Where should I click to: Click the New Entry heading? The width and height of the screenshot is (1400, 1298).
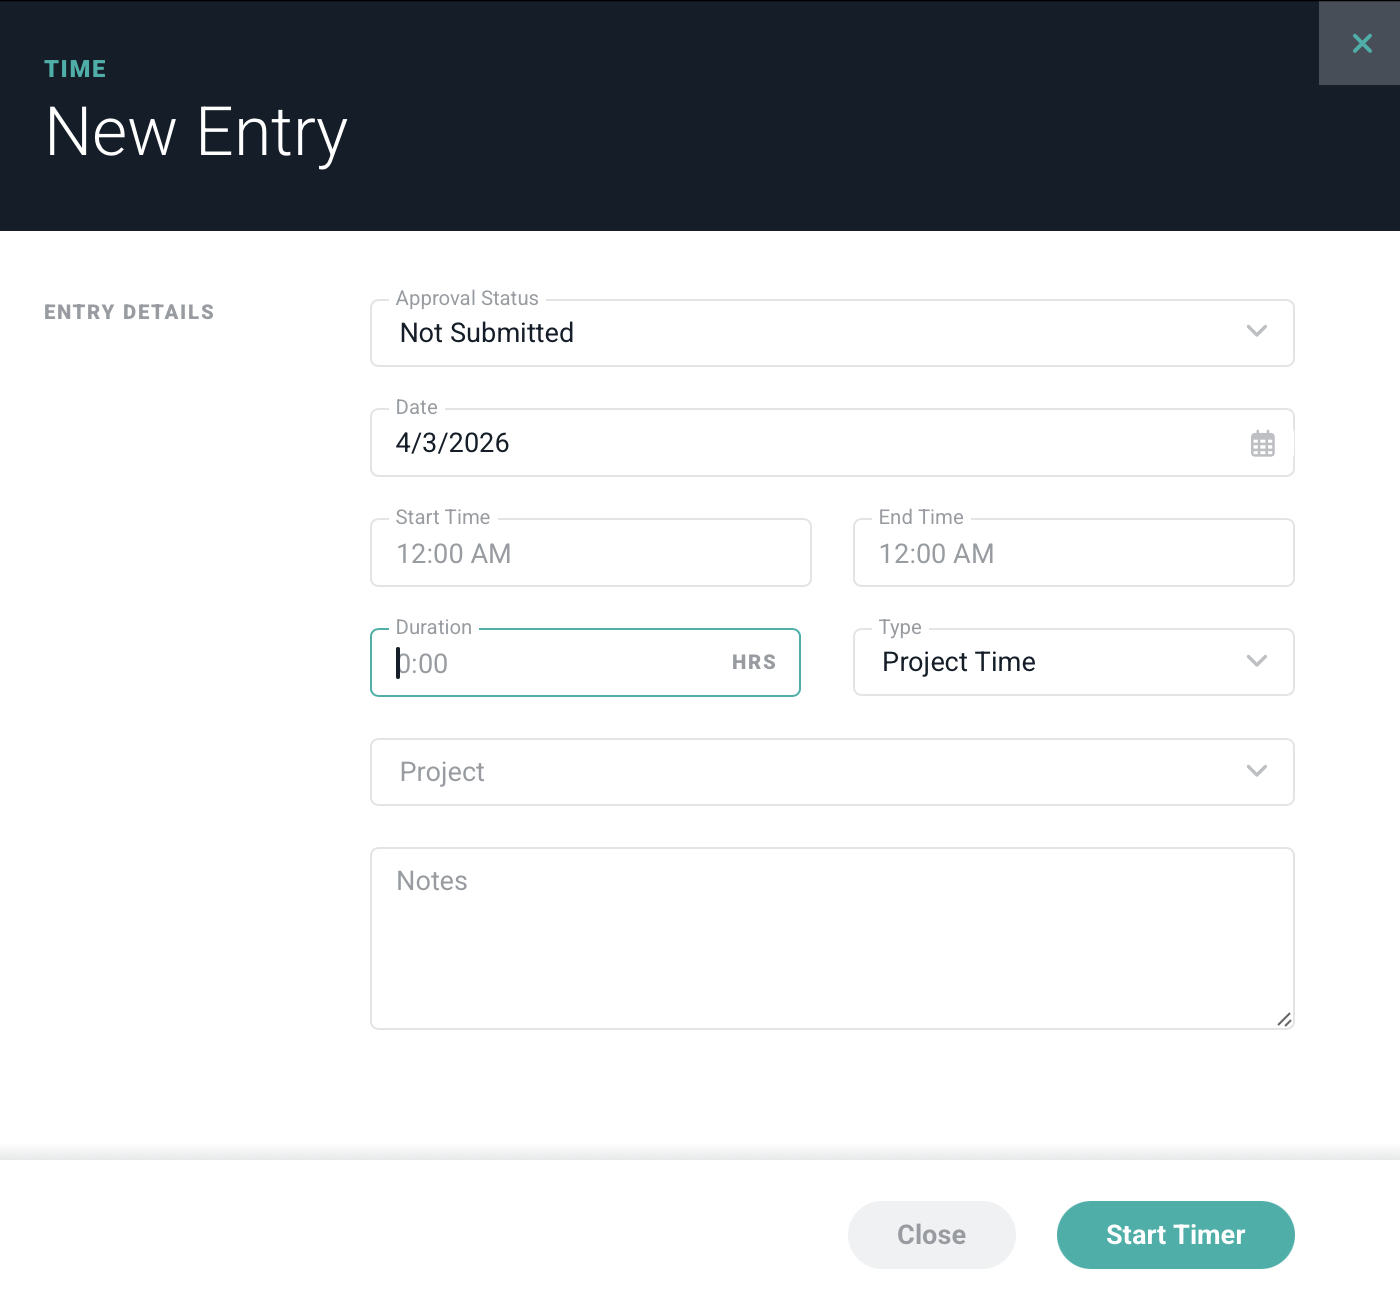click(197, 132)
